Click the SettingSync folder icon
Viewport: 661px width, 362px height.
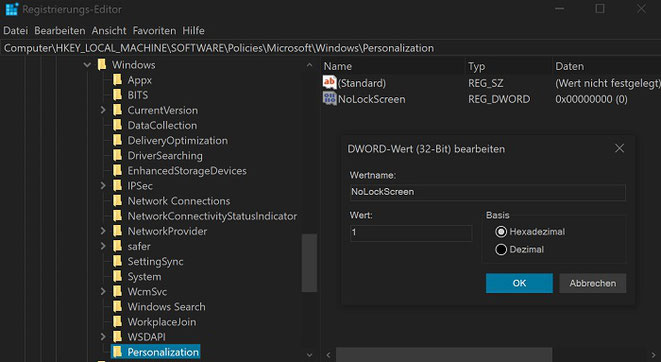(x=118, y=261)
